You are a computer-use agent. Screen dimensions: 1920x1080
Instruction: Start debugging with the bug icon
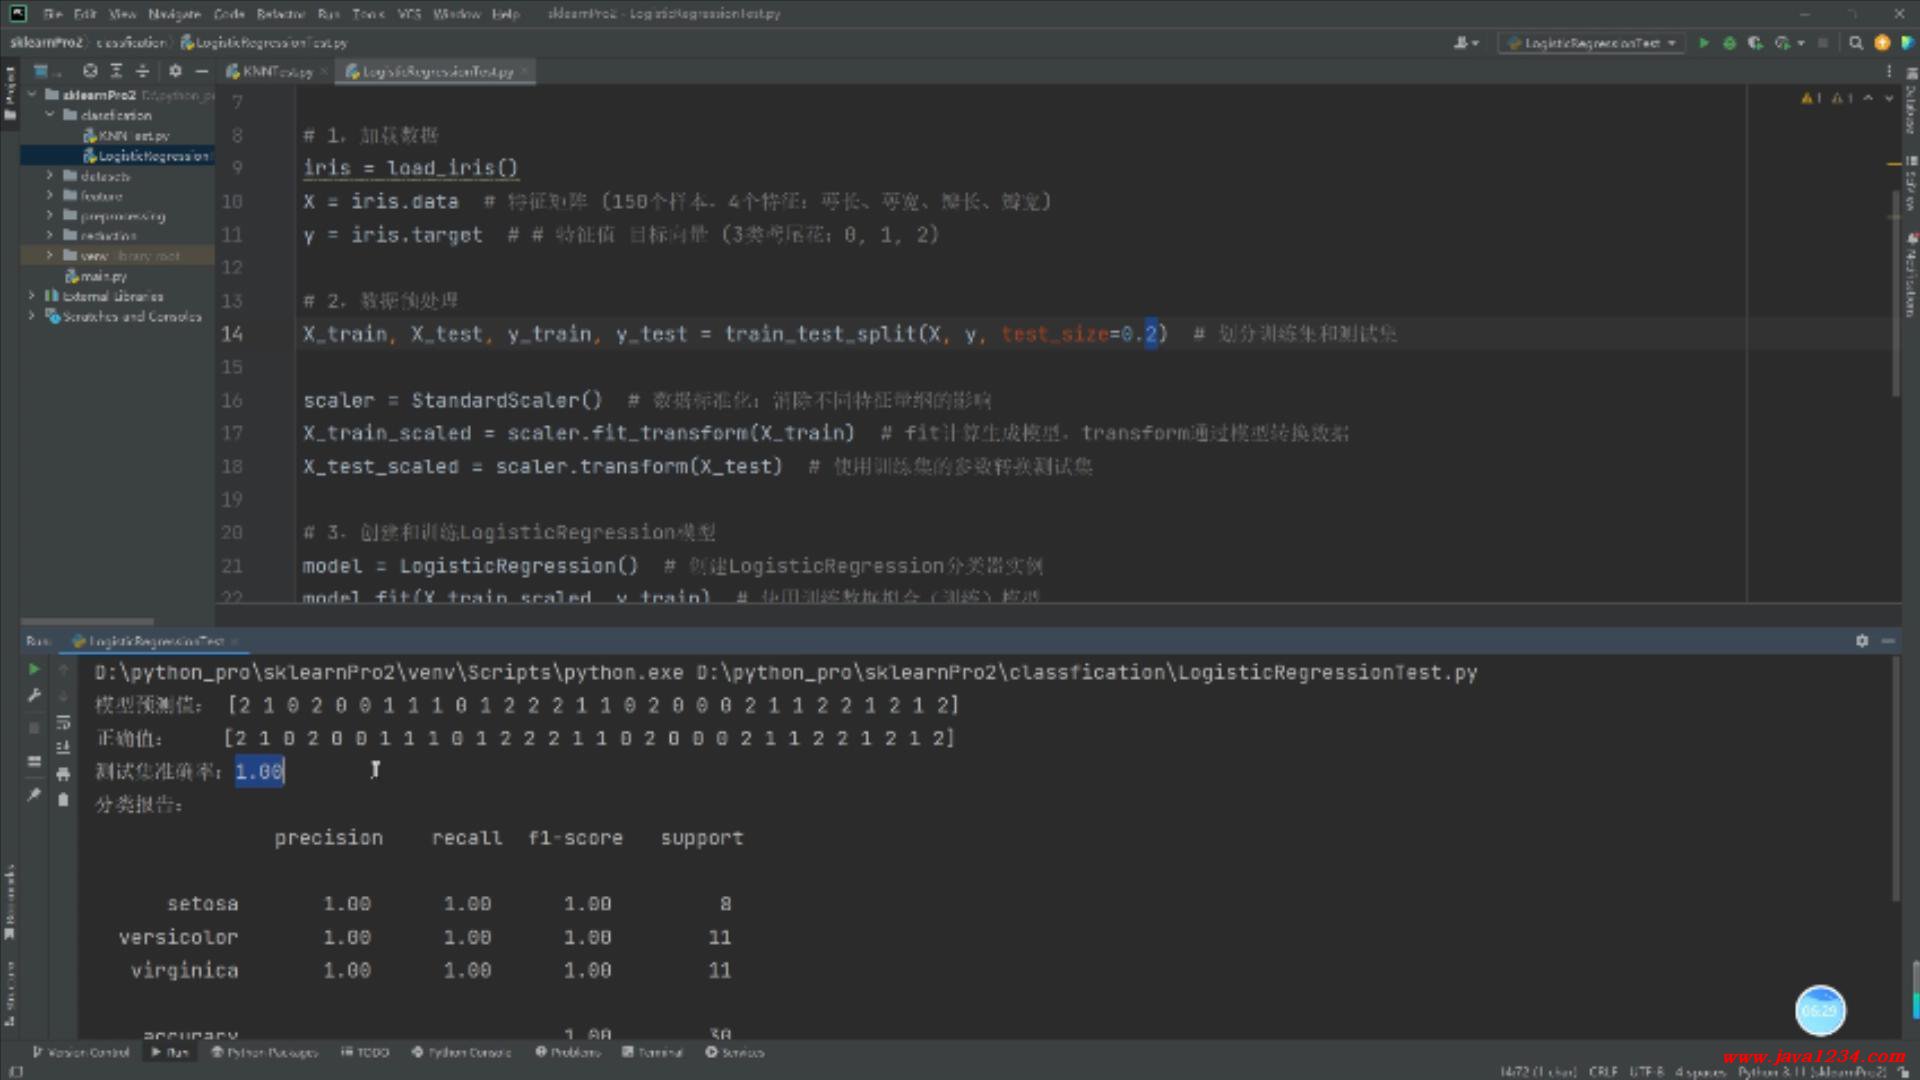coord(1729,43)
